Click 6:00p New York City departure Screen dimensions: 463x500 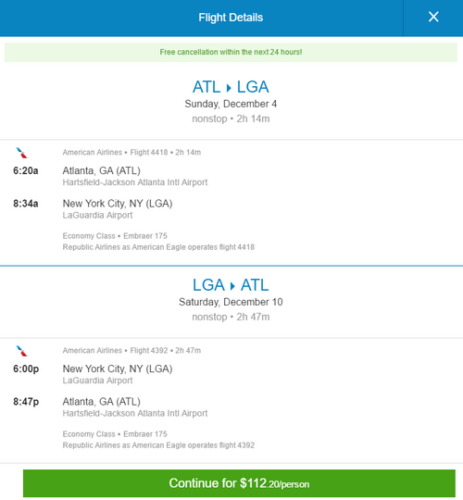pos(93,369)
